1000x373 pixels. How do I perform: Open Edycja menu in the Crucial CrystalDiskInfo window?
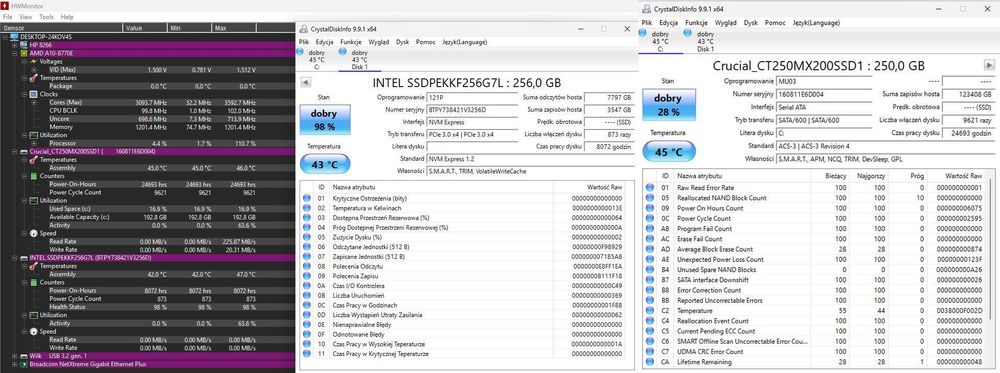[x=668, y=22]
